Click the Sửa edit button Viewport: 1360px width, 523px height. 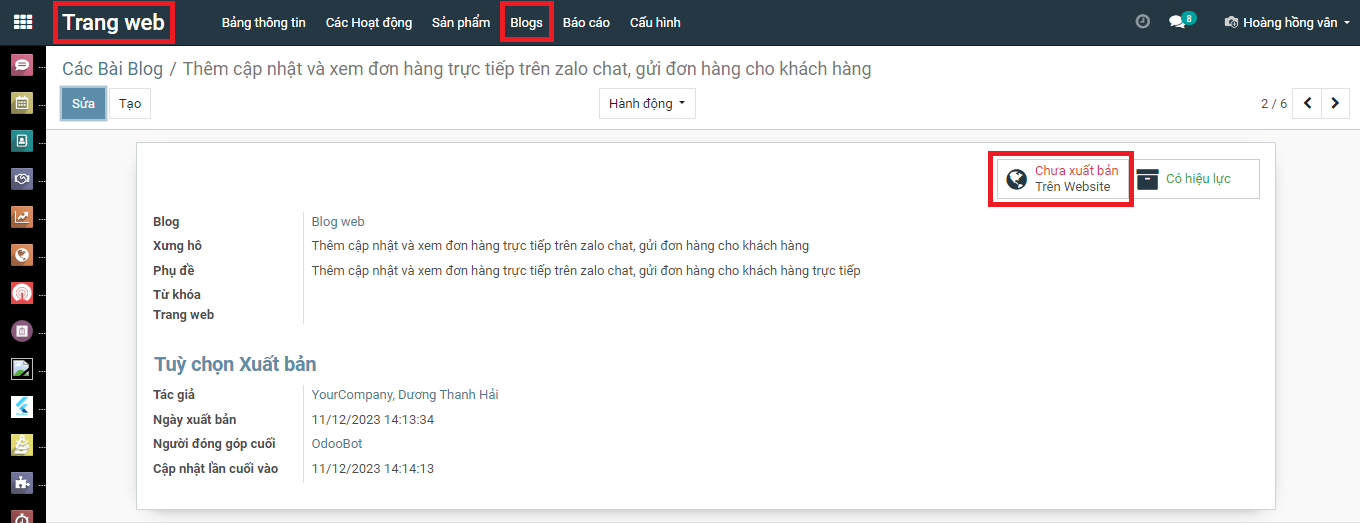83,104
